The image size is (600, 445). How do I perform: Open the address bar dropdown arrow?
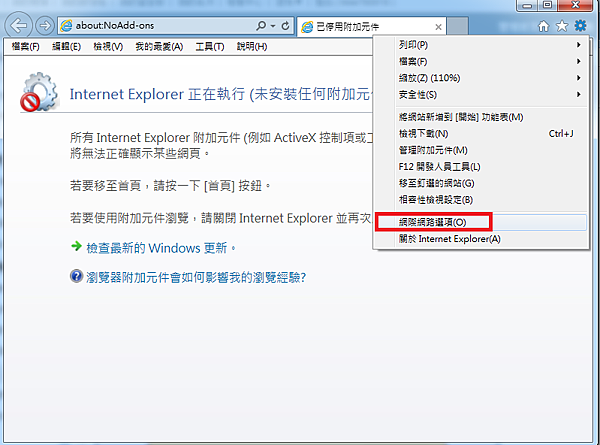pyautogui.click(x=273, y=26)
